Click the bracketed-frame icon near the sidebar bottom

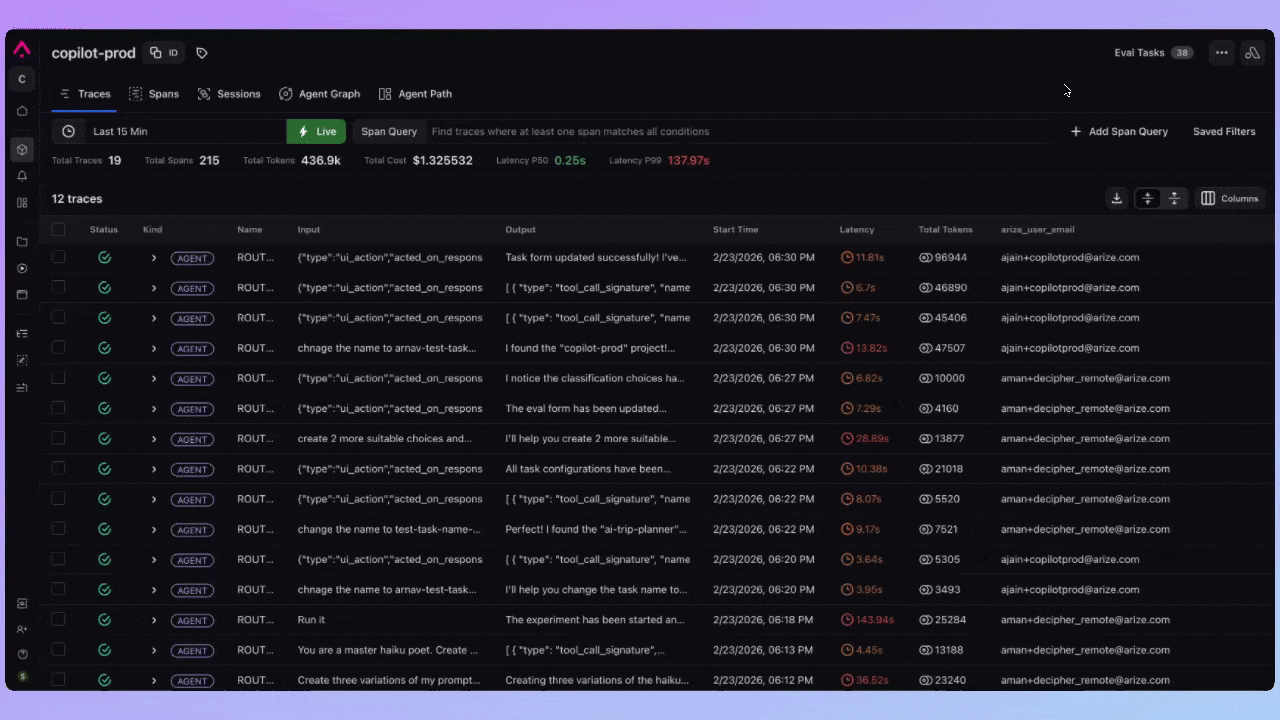pos(22,603)
